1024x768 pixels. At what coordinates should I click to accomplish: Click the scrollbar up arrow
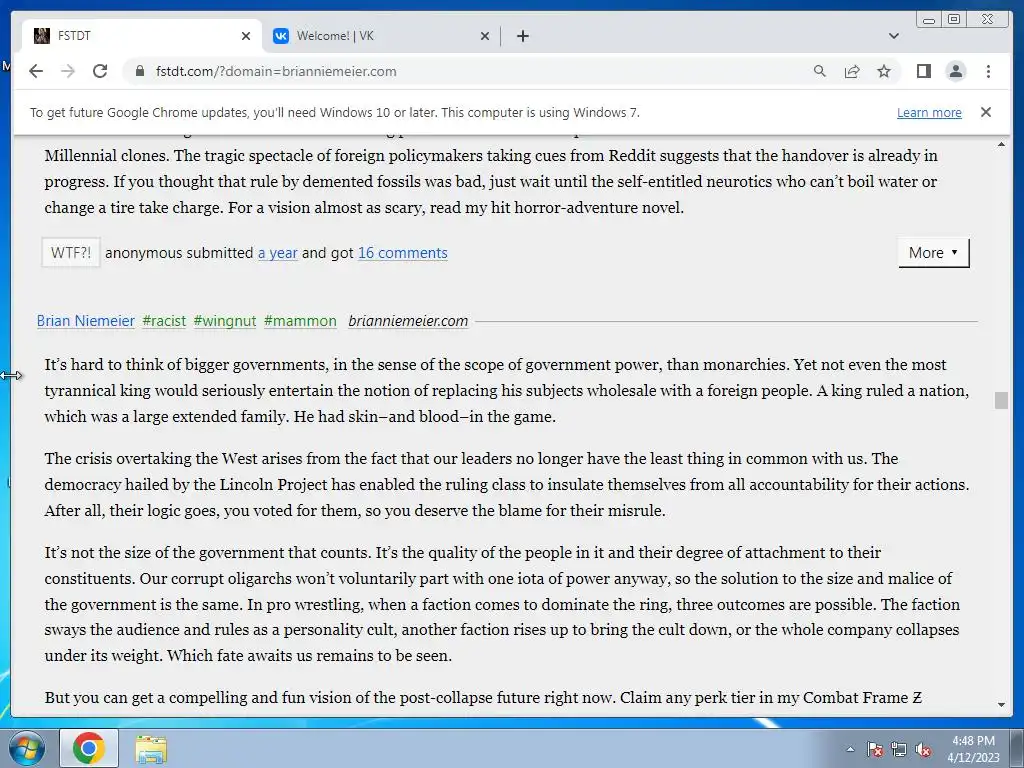(1001, 144)
